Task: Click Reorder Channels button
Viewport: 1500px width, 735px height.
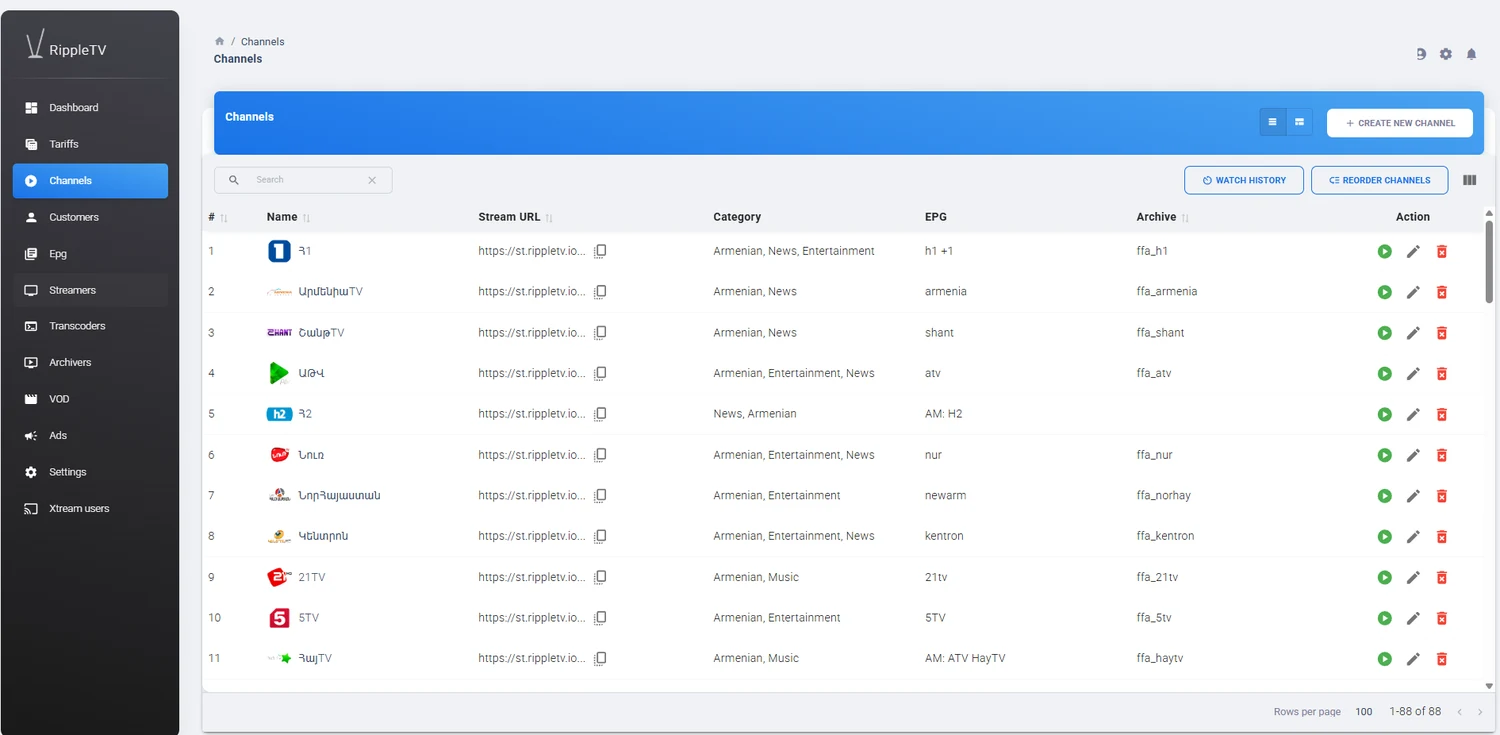Action: (1379, 180)
